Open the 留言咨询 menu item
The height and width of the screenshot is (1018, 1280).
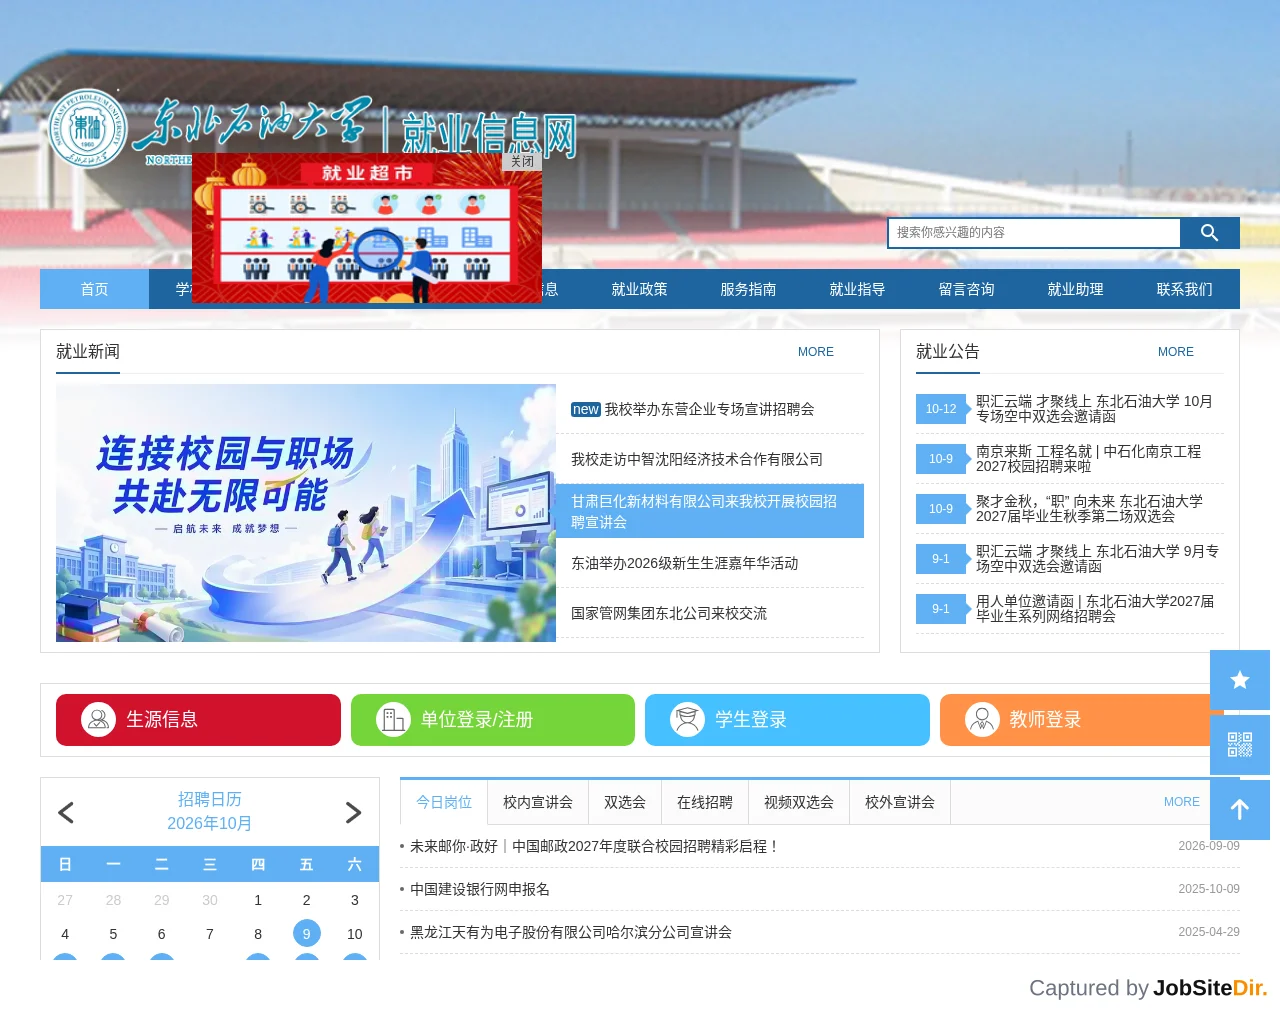[x=966, y=289]
